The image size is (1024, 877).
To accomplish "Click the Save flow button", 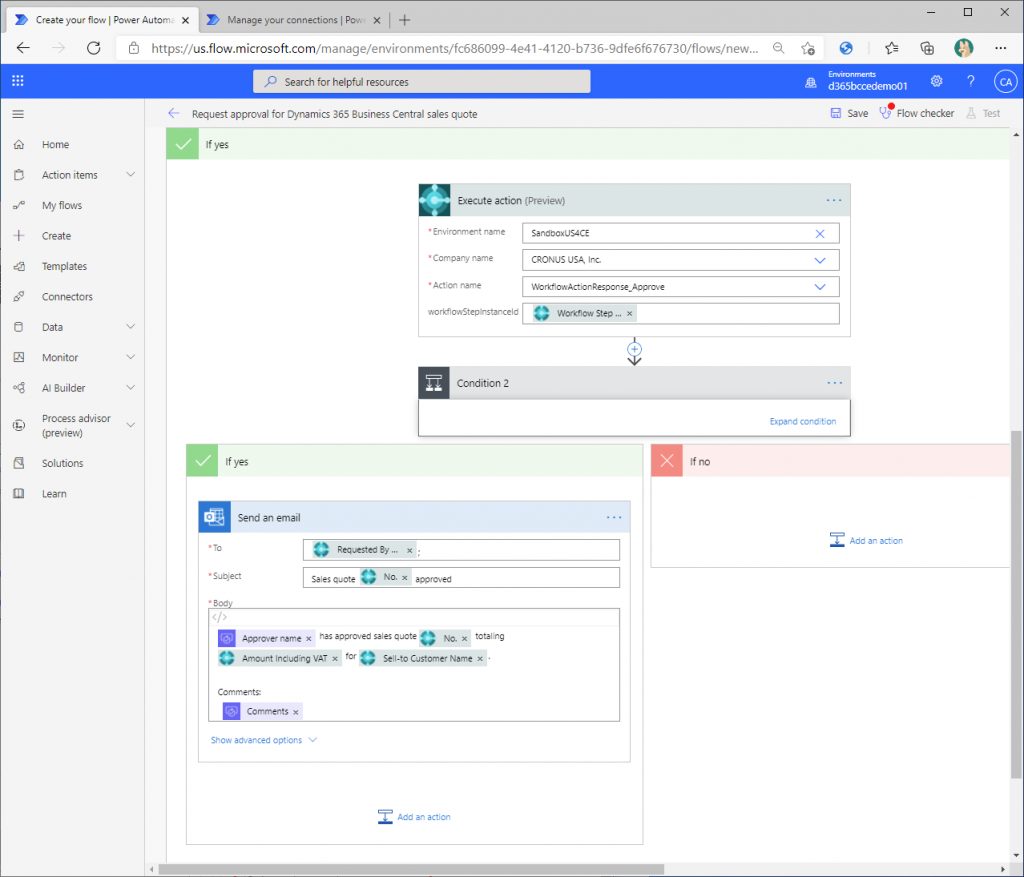I will click(849, 113).
